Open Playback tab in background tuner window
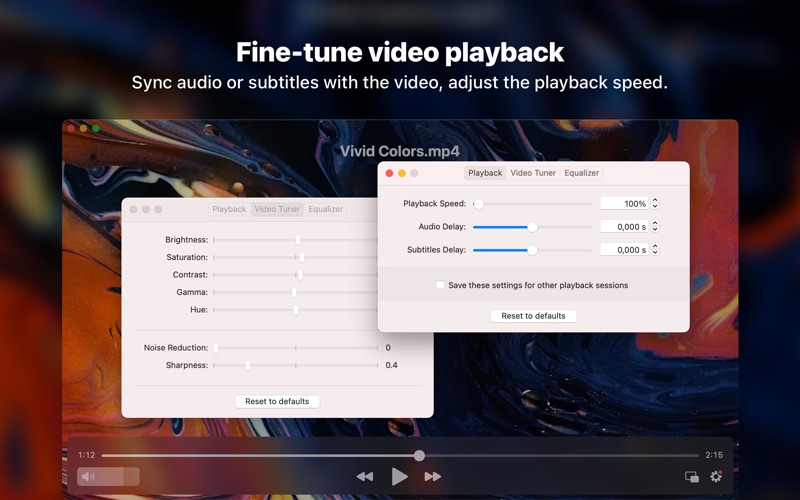 tap(229, 209)
